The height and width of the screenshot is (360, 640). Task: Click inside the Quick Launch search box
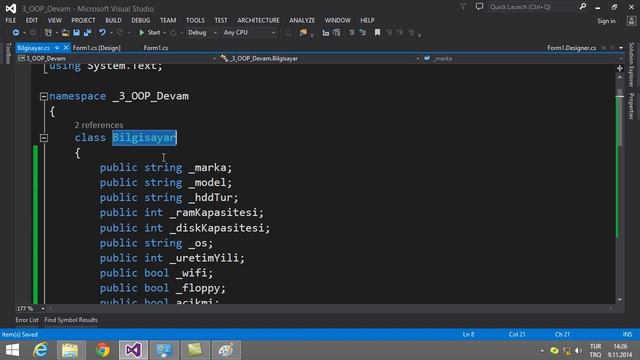pos(532,7)
